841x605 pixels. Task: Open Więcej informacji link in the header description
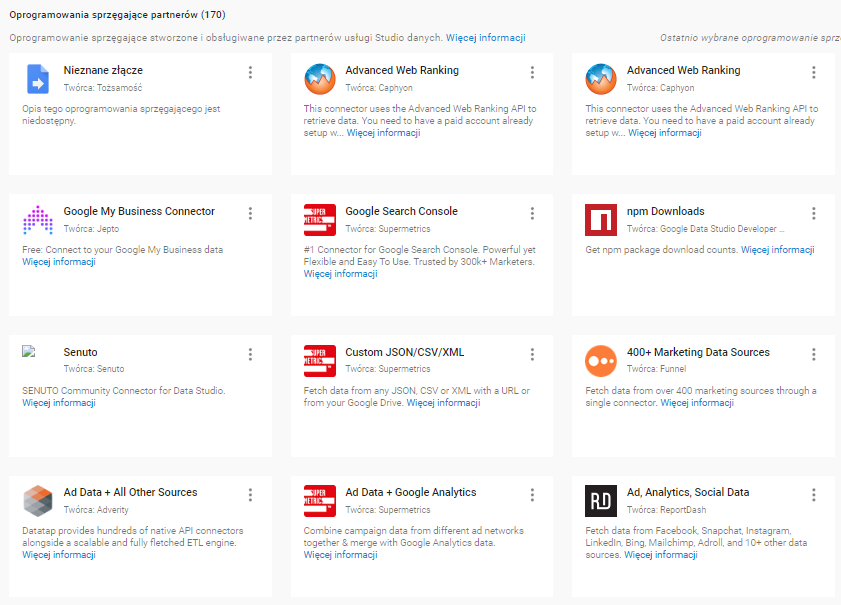click(x=485, y=38)
